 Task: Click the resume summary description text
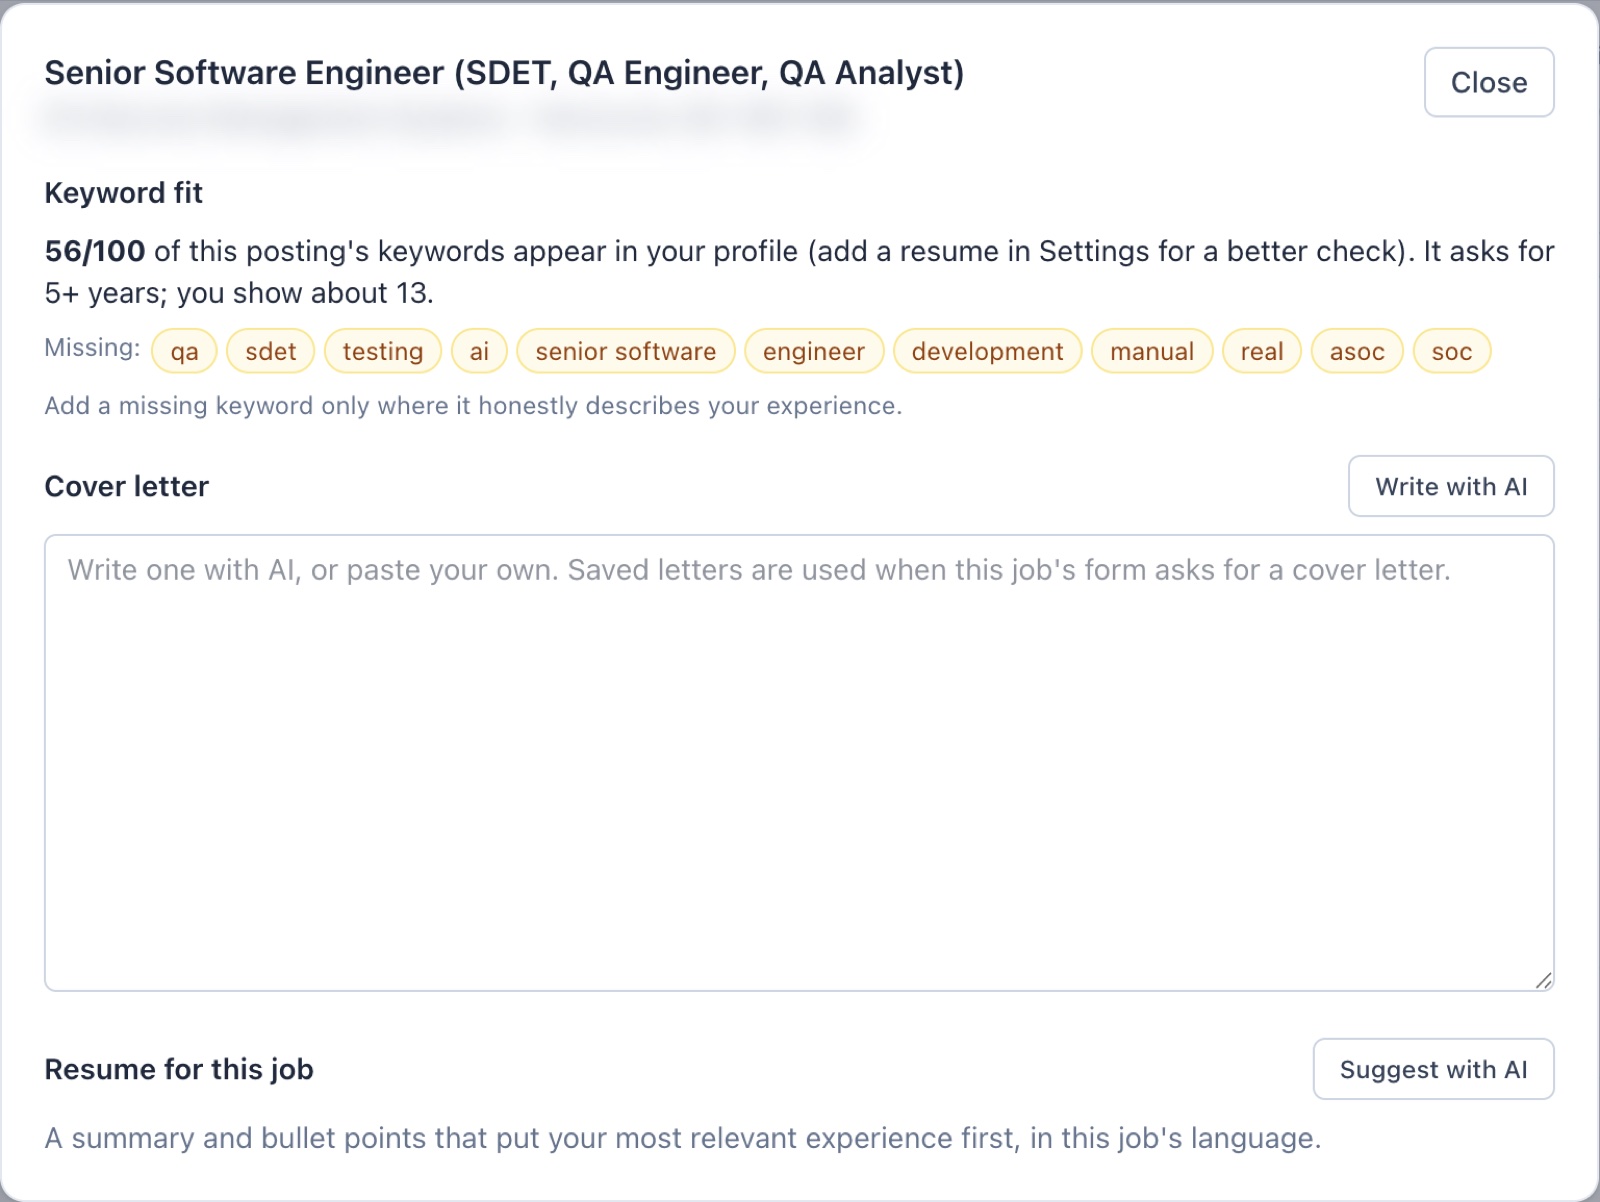click(683, 1138)
